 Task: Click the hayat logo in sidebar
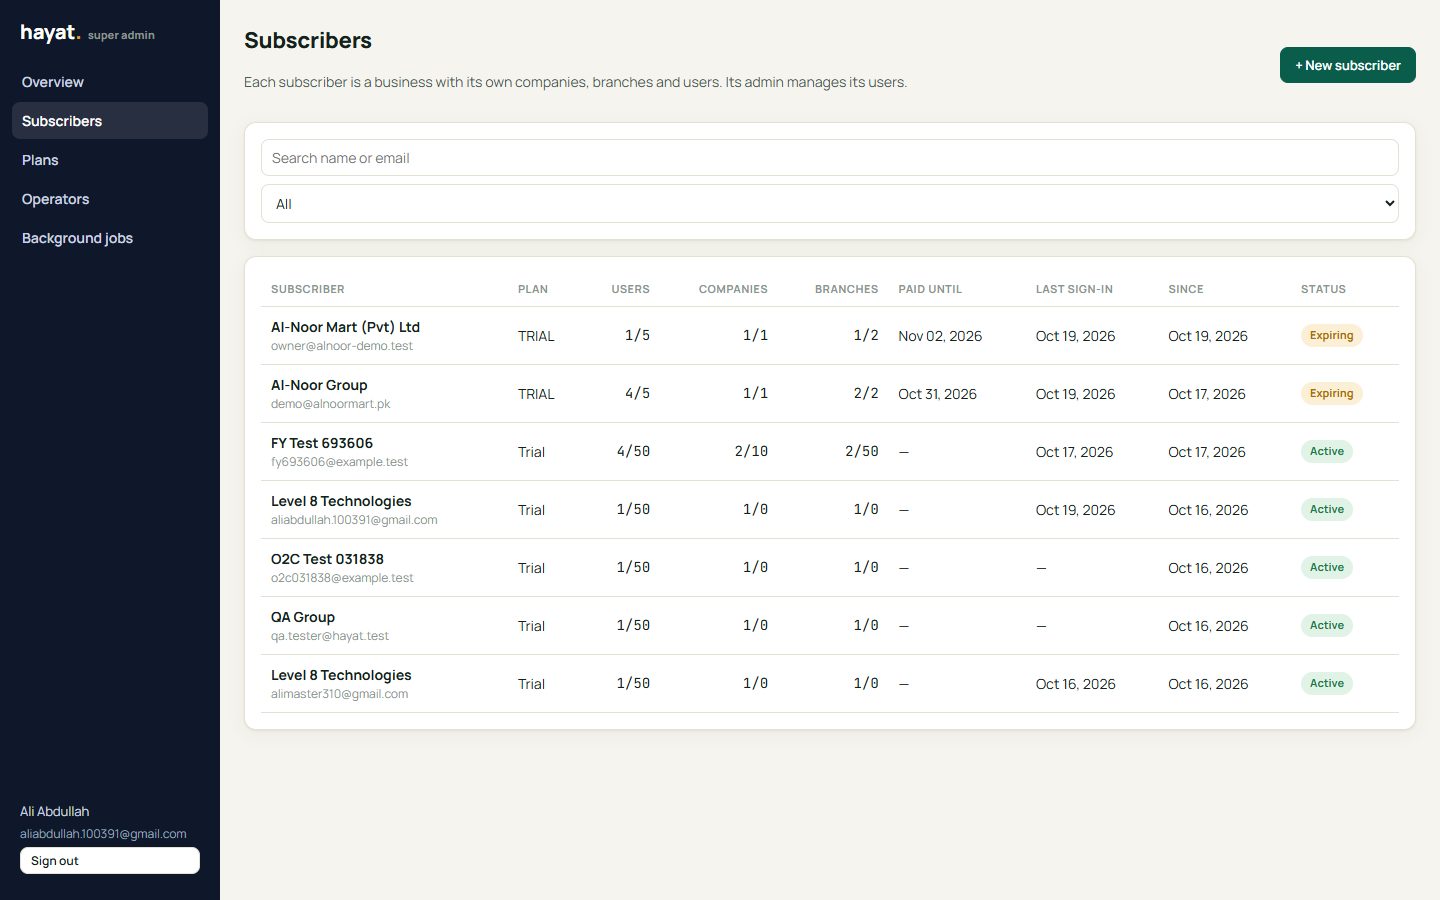click(50, 33)
